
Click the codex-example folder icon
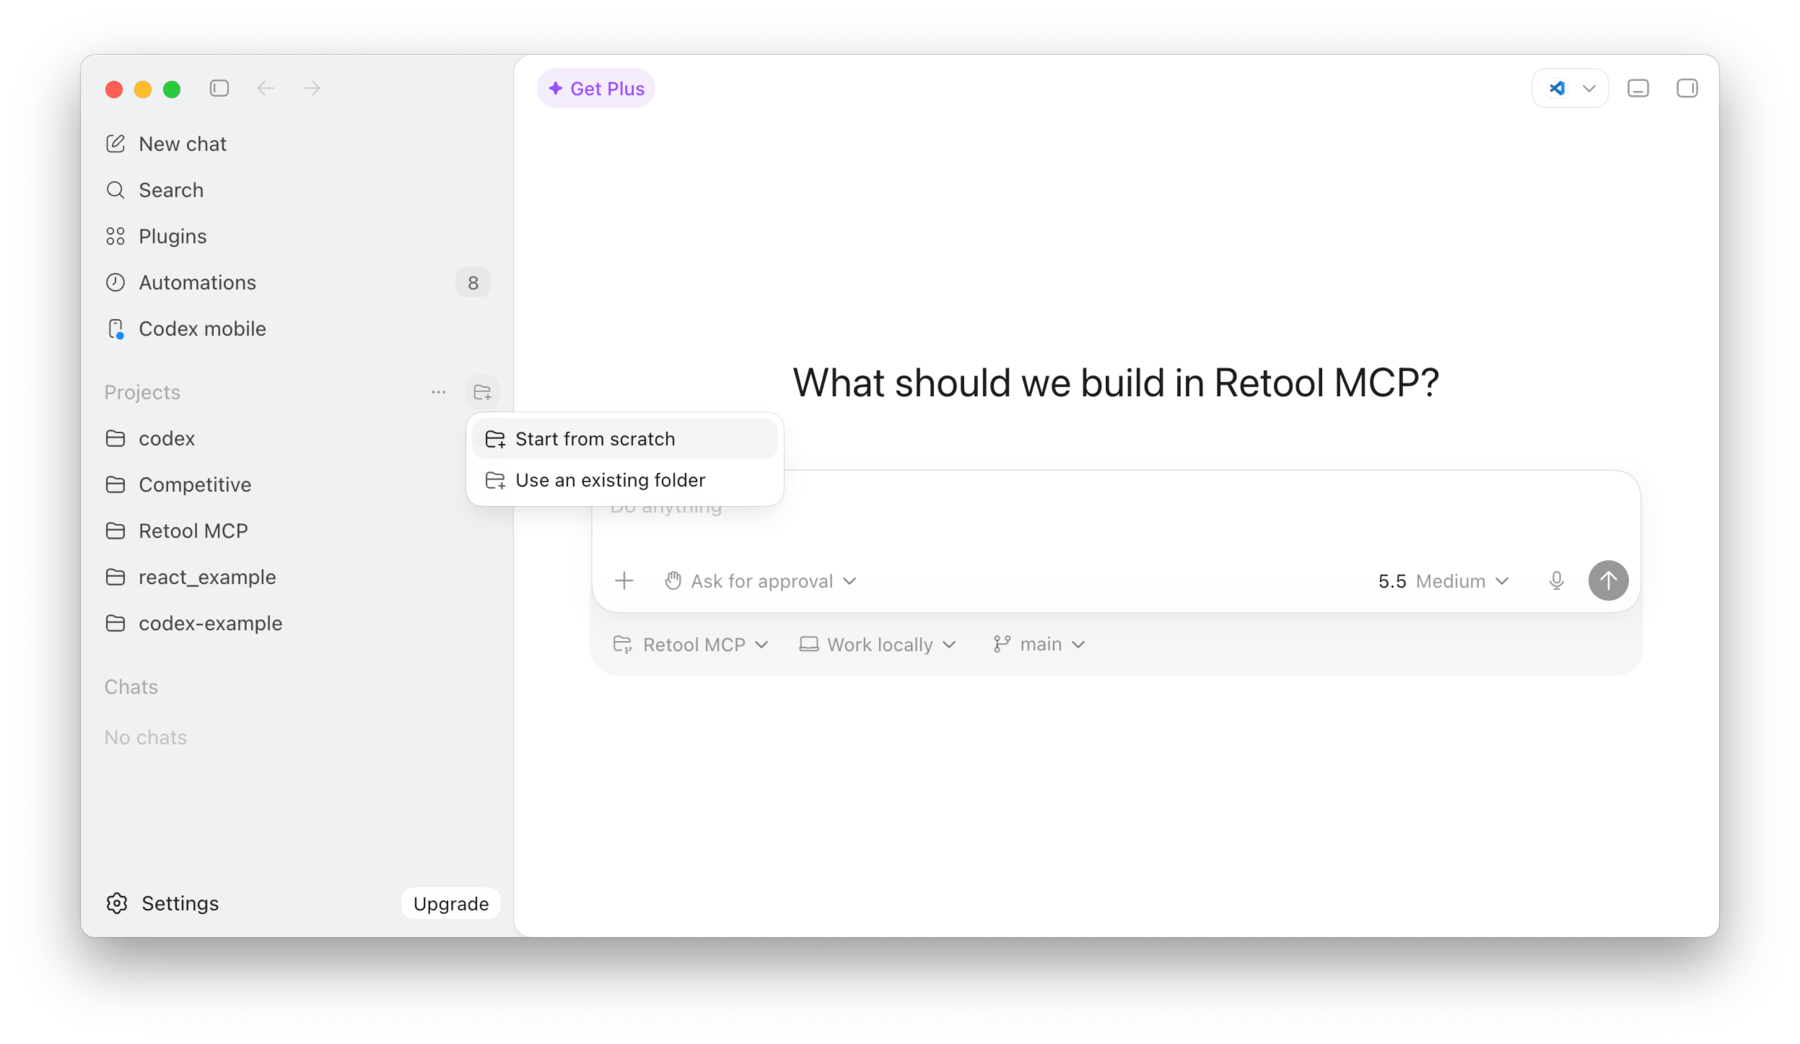(116, 623)
